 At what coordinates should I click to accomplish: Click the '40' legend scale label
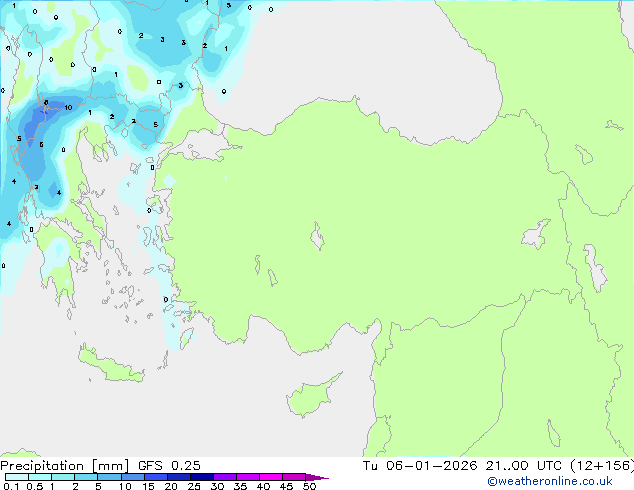coord(264,486)
